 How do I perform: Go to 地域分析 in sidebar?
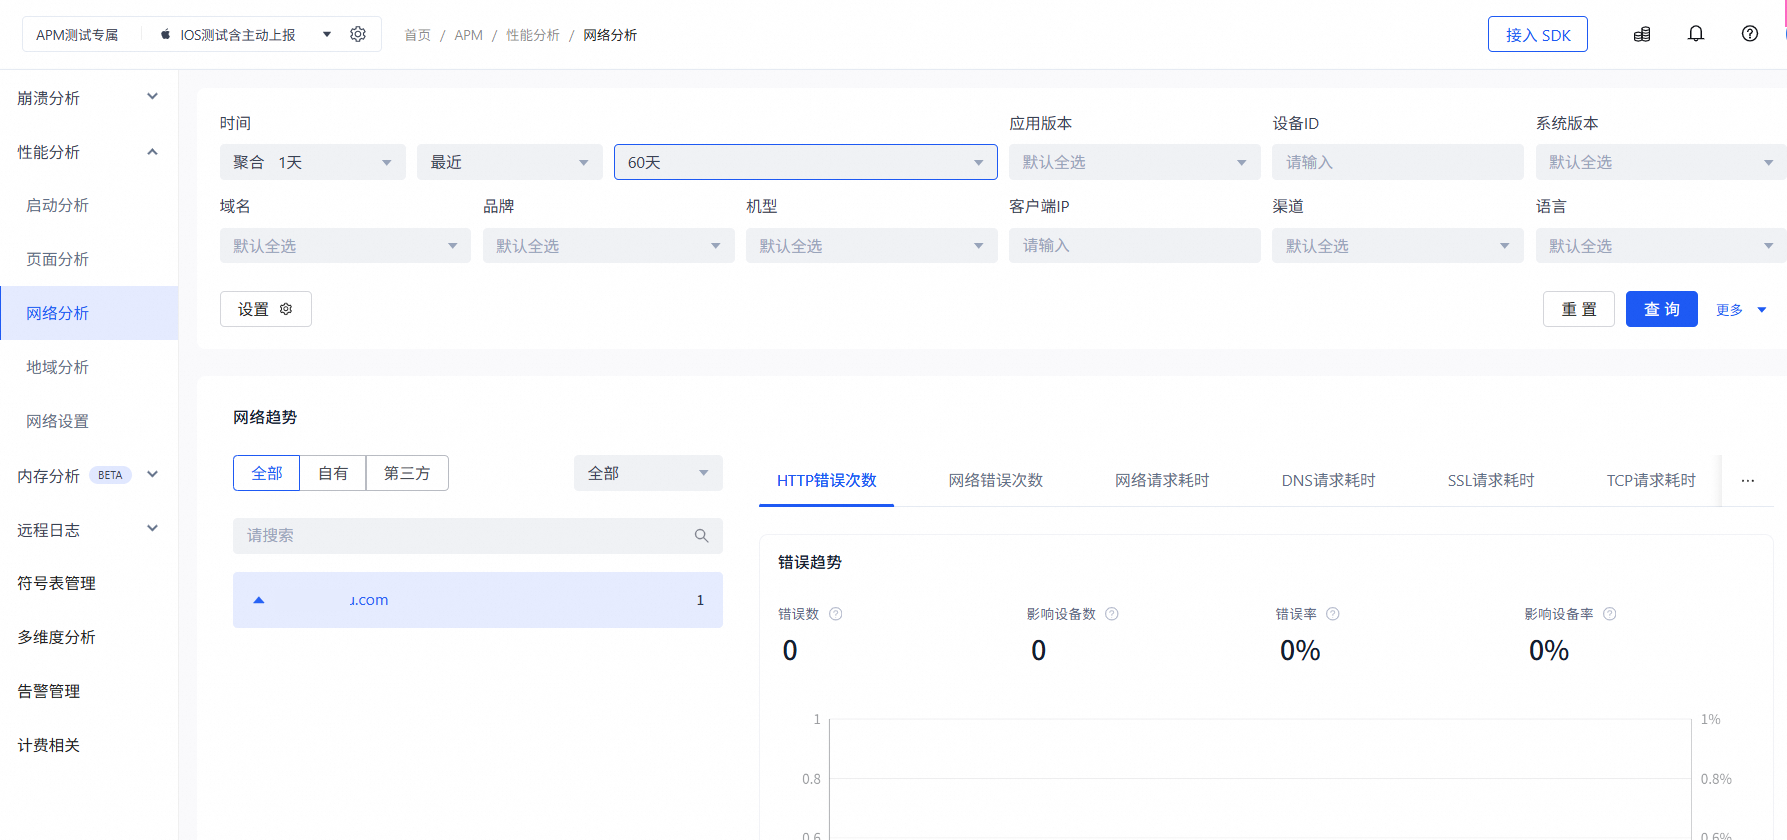point(89,367)
